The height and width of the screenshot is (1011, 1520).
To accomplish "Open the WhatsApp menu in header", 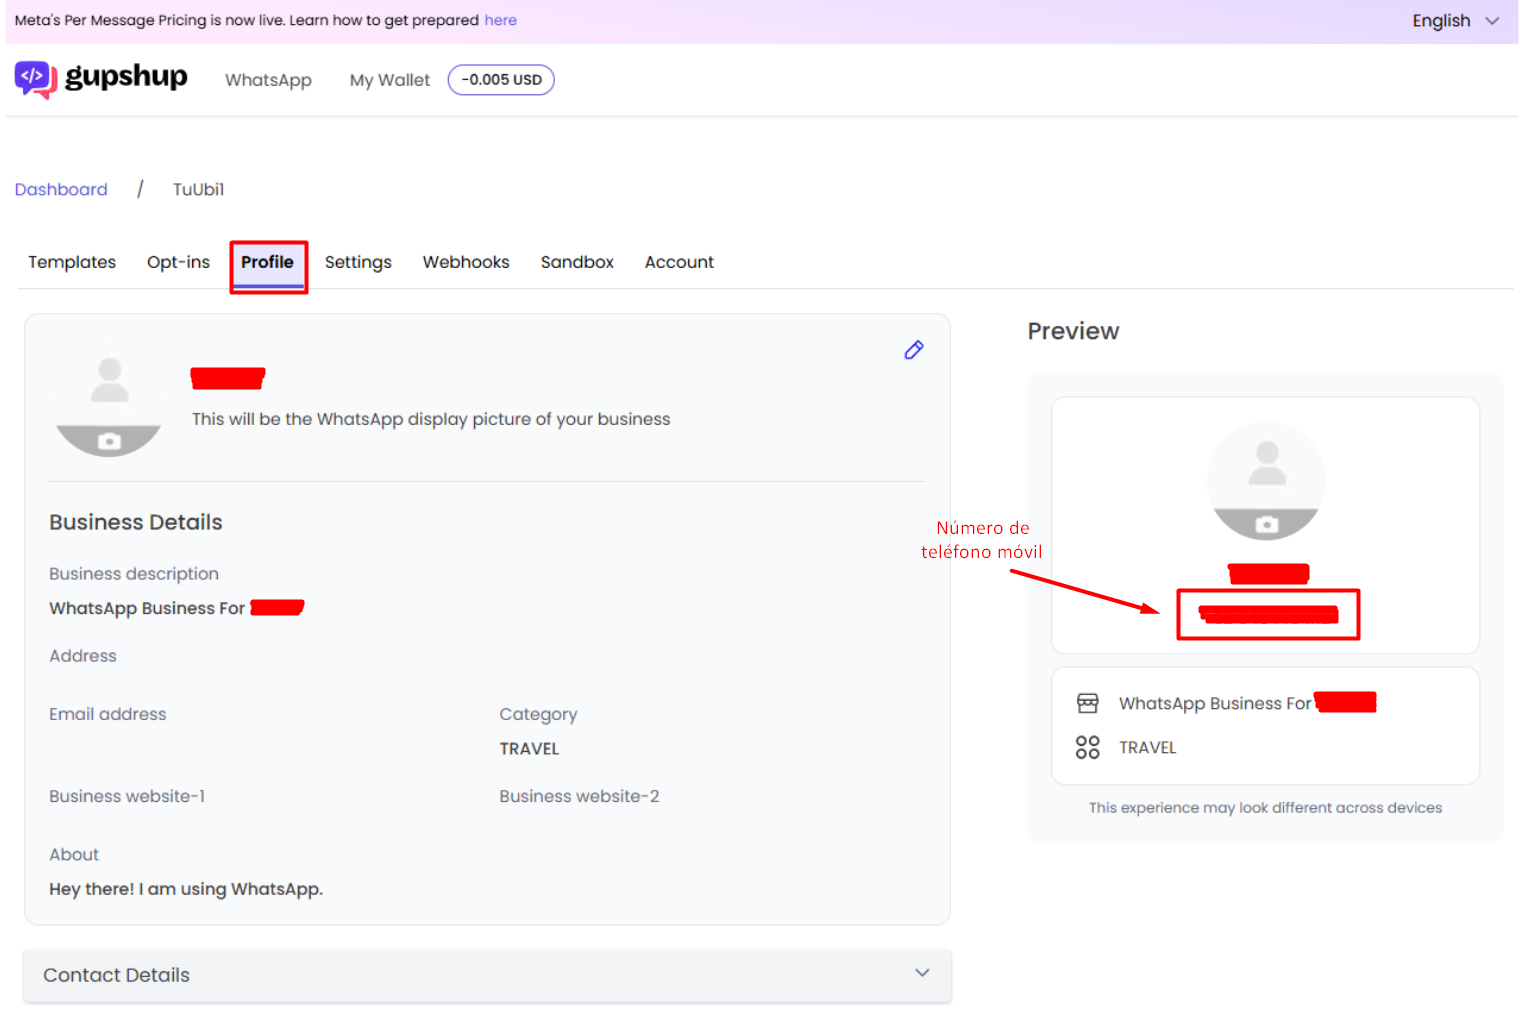I will point(268,80).
